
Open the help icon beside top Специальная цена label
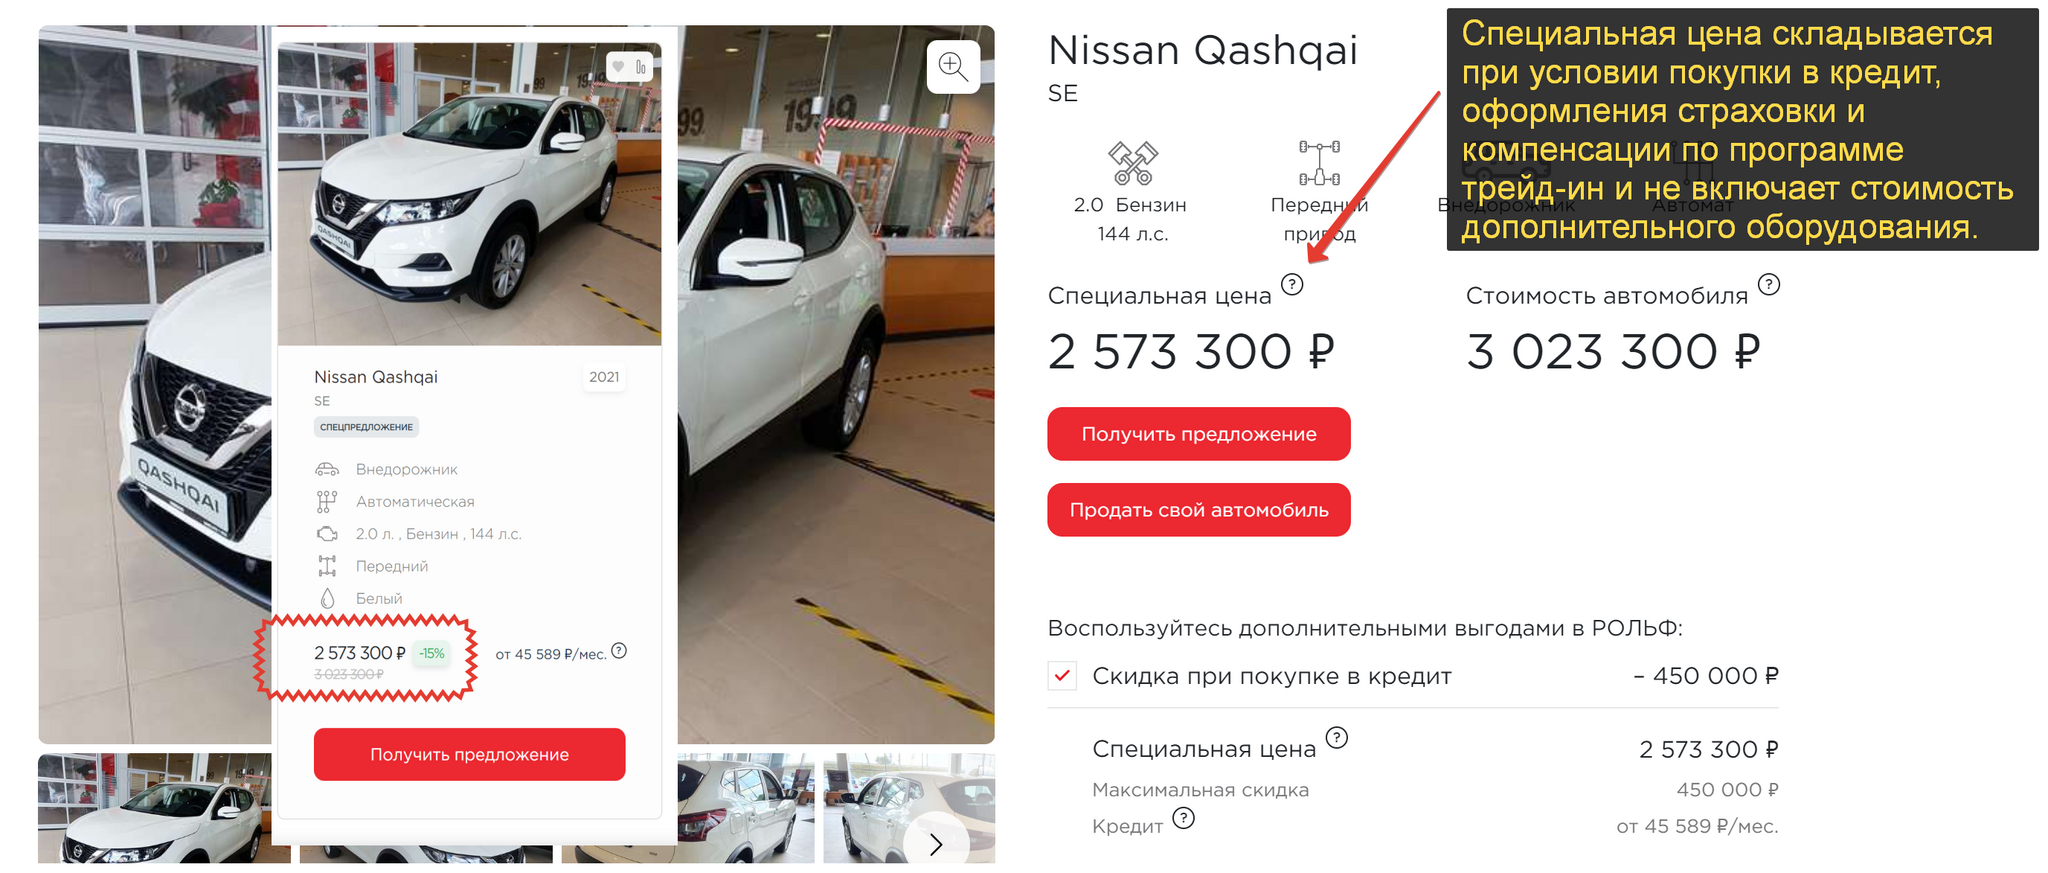[x=1292, y=284]
